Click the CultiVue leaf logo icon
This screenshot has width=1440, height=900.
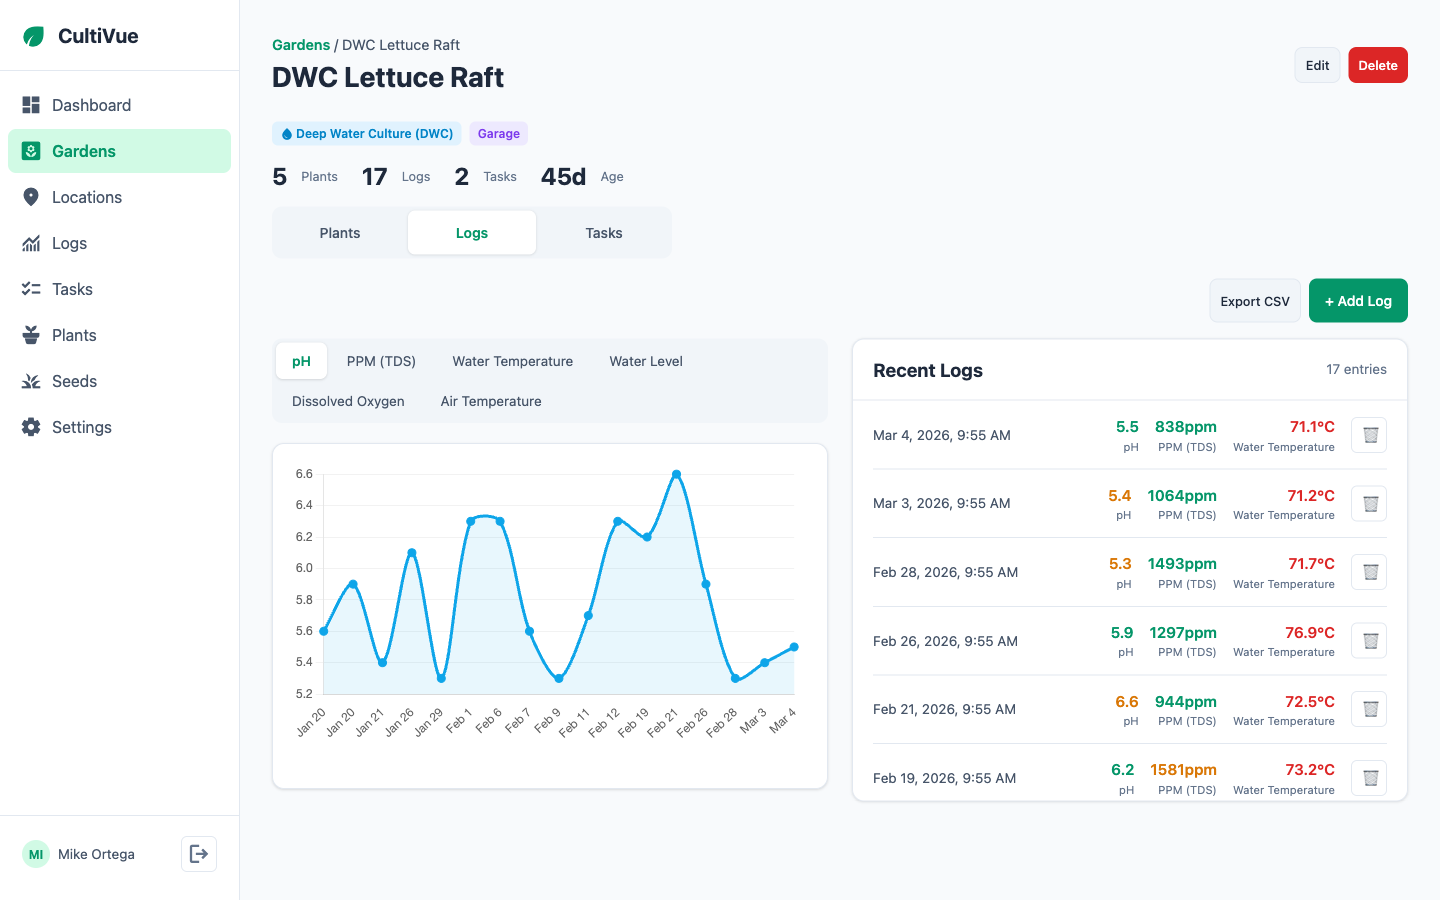34,37
